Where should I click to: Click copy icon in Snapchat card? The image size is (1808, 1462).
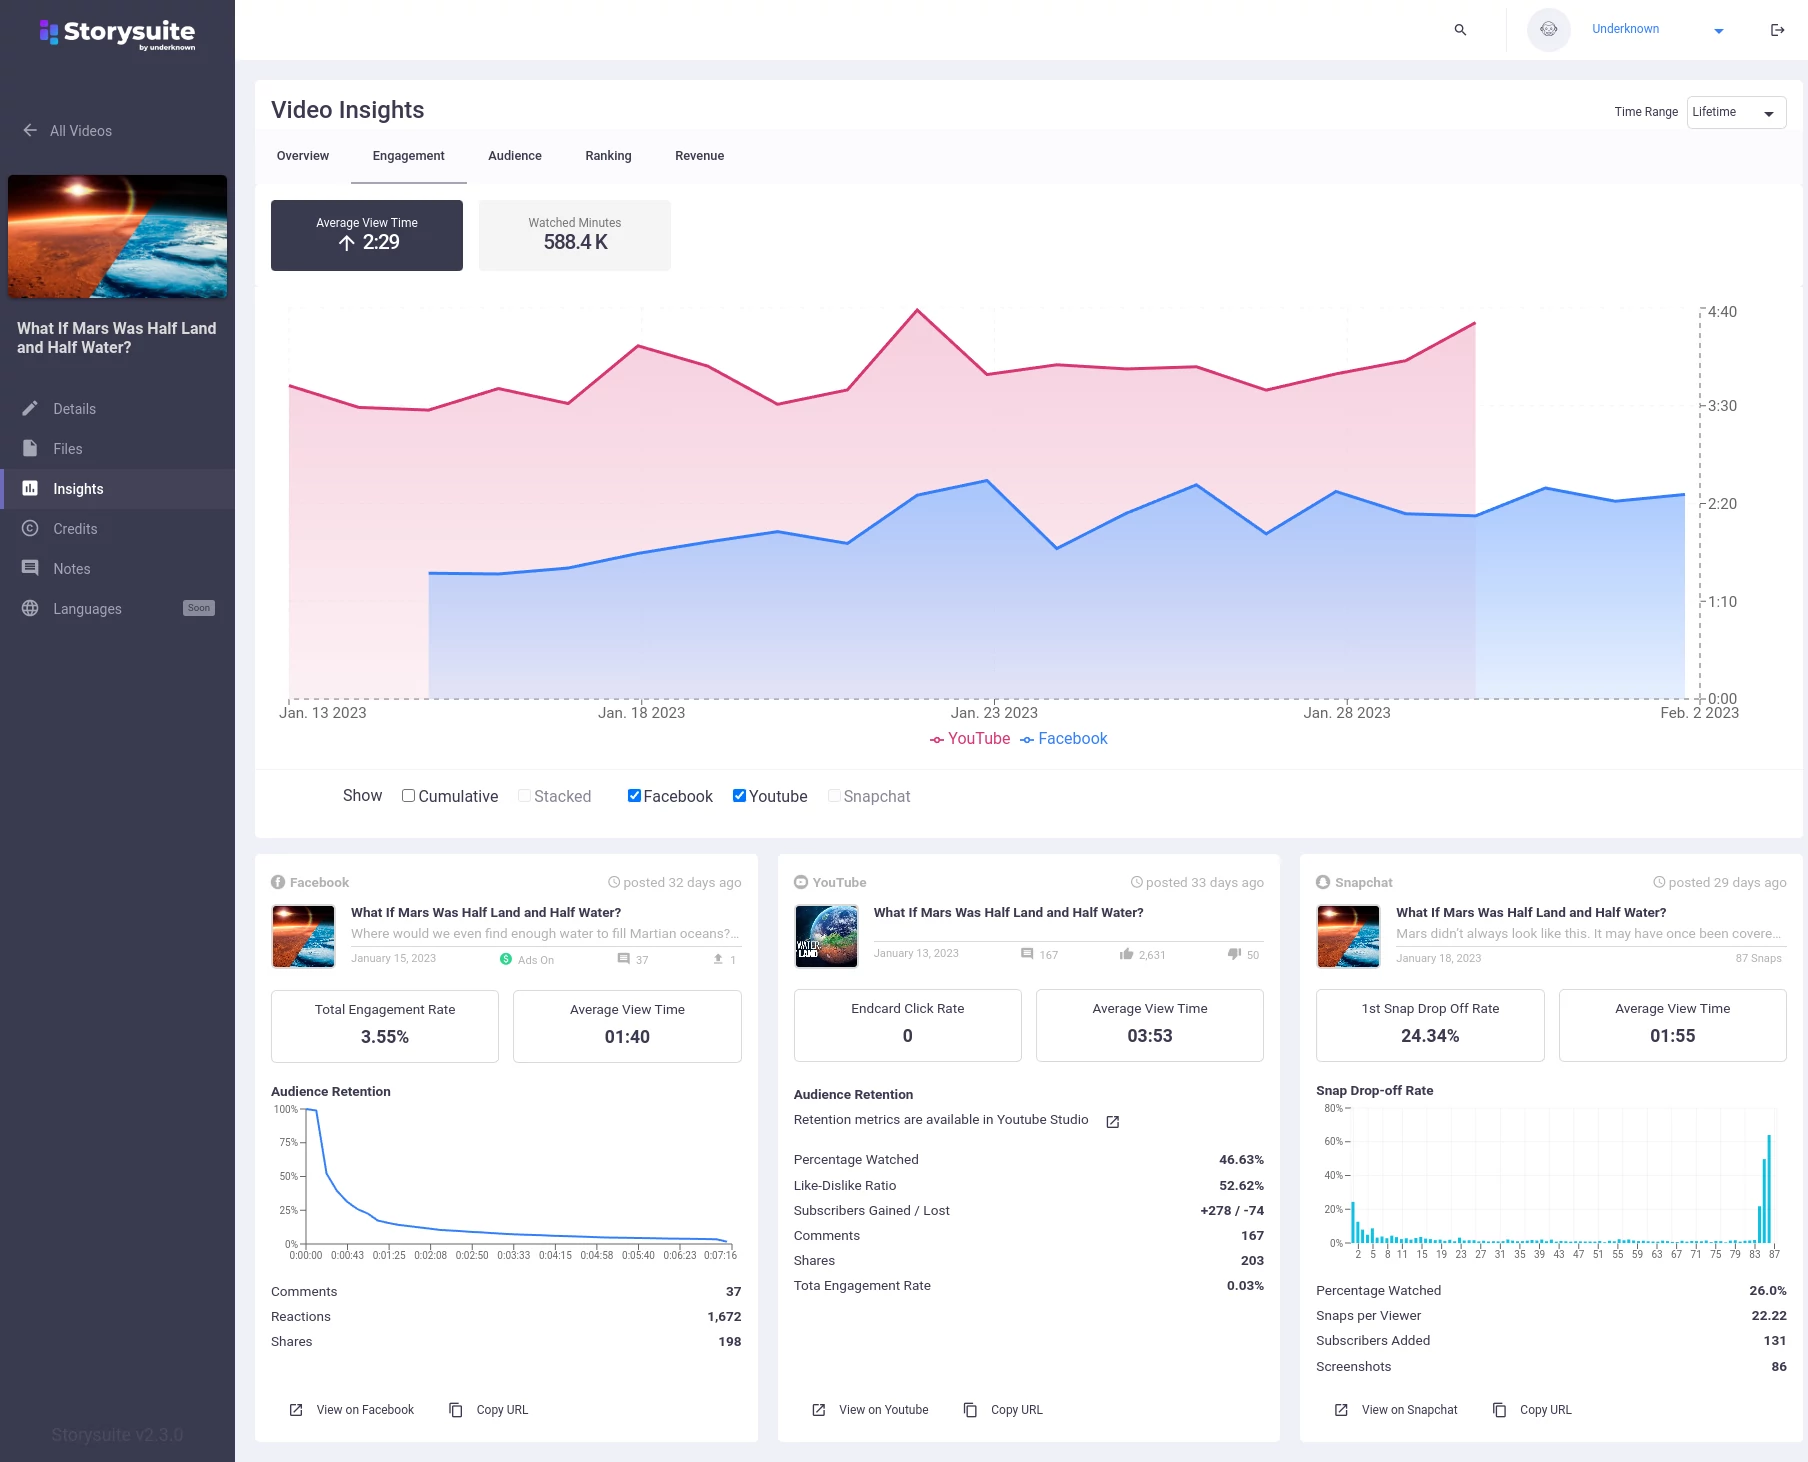[1499, 1410]
